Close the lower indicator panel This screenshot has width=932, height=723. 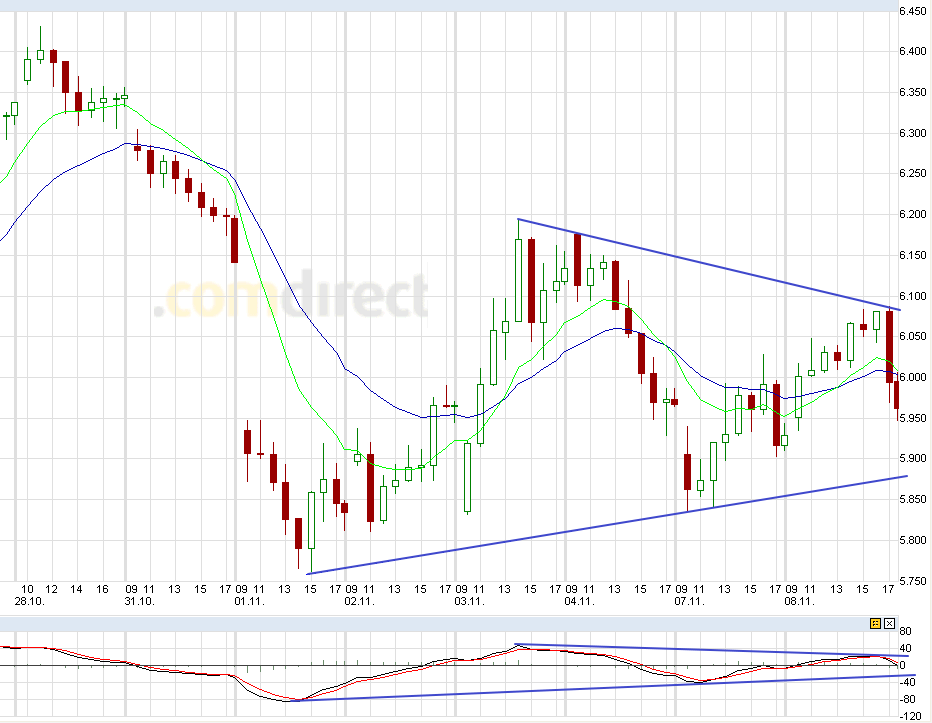click(889, 622)
